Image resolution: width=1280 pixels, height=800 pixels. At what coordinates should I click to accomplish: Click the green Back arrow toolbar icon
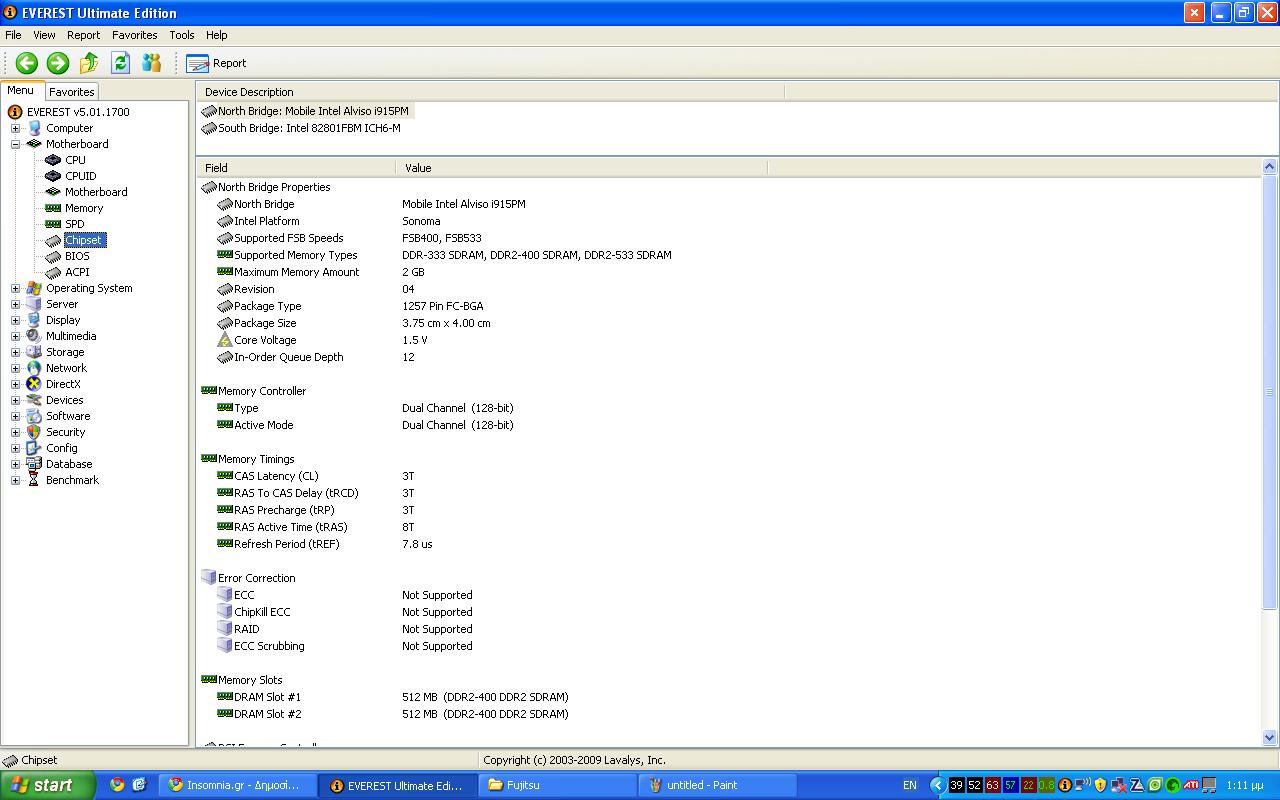[27, 63]
